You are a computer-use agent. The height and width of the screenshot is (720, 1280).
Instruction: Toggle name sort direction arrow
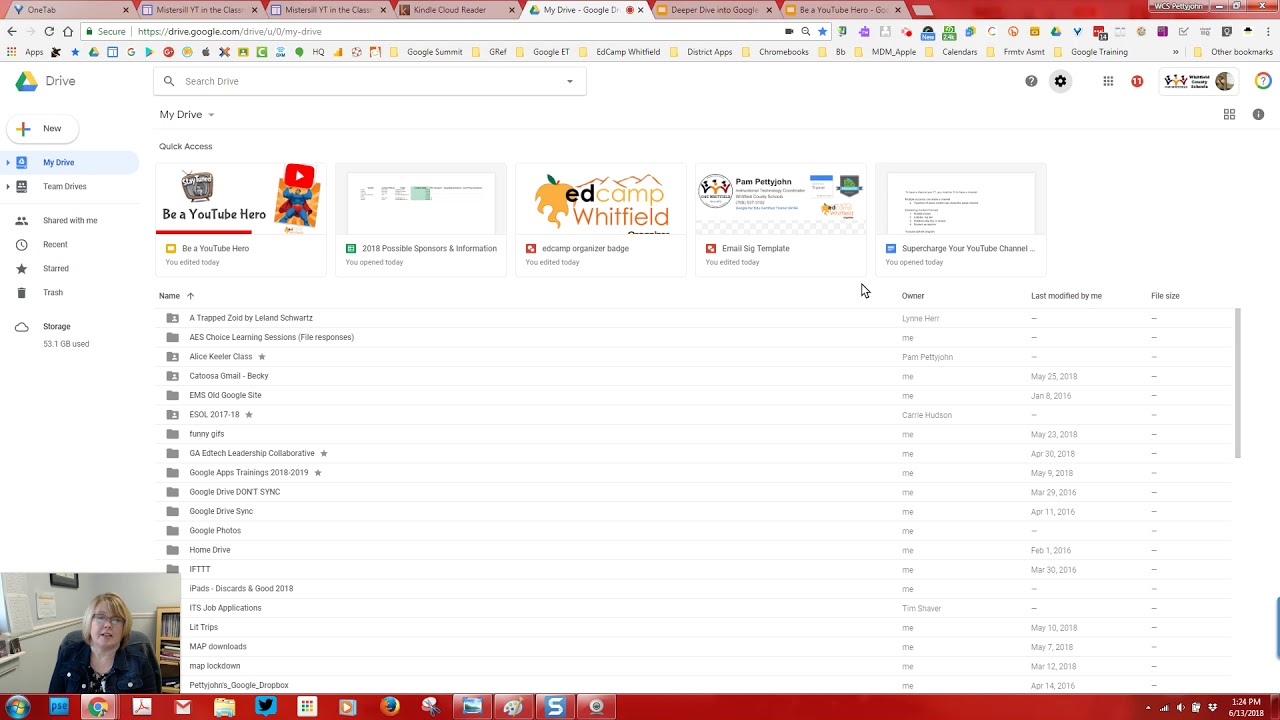click(190, 296)
